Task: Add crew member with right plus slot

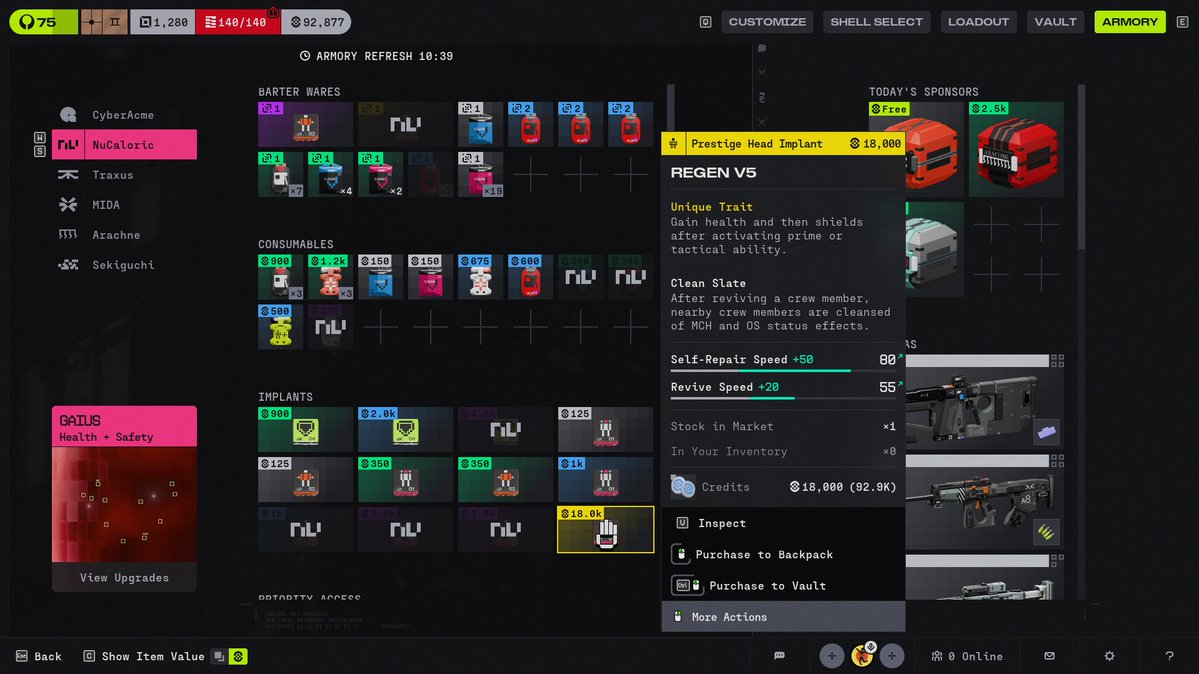Action: tap(892, 656)
